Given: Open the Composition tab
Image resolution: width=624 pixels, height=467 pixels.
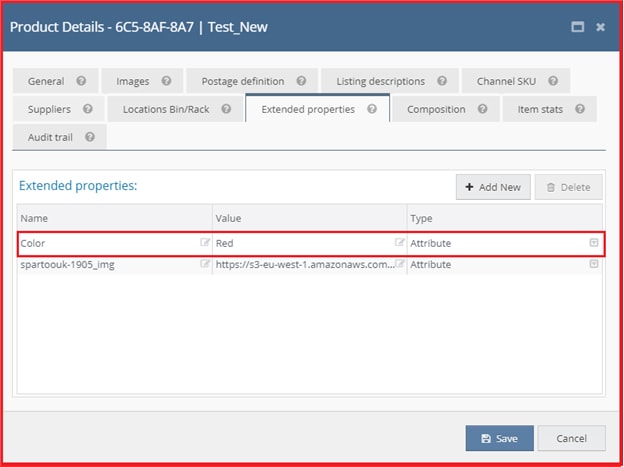Looking at the screenshot, I should point(436,109).
